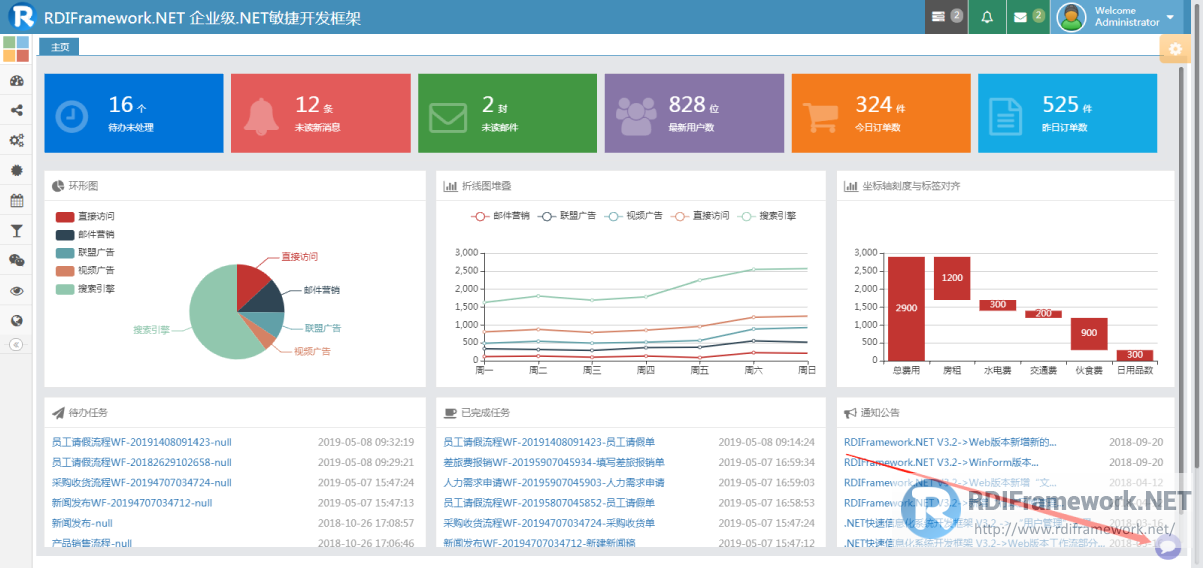Collapse the left sidebar with double-chevron
Image resolution: width=1203 pixels, height=568 pixels.
click(16, 344)
